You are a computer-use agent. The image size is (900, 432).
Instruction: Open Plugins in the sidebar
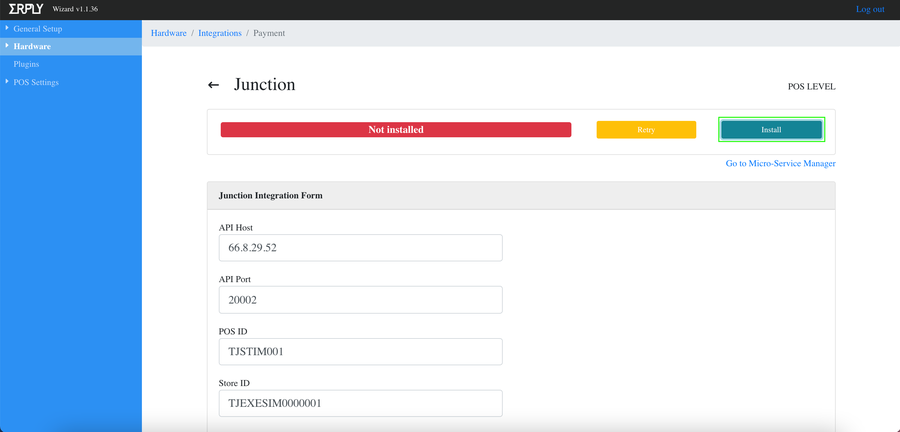pyautogui.click(x=26, y=64)
